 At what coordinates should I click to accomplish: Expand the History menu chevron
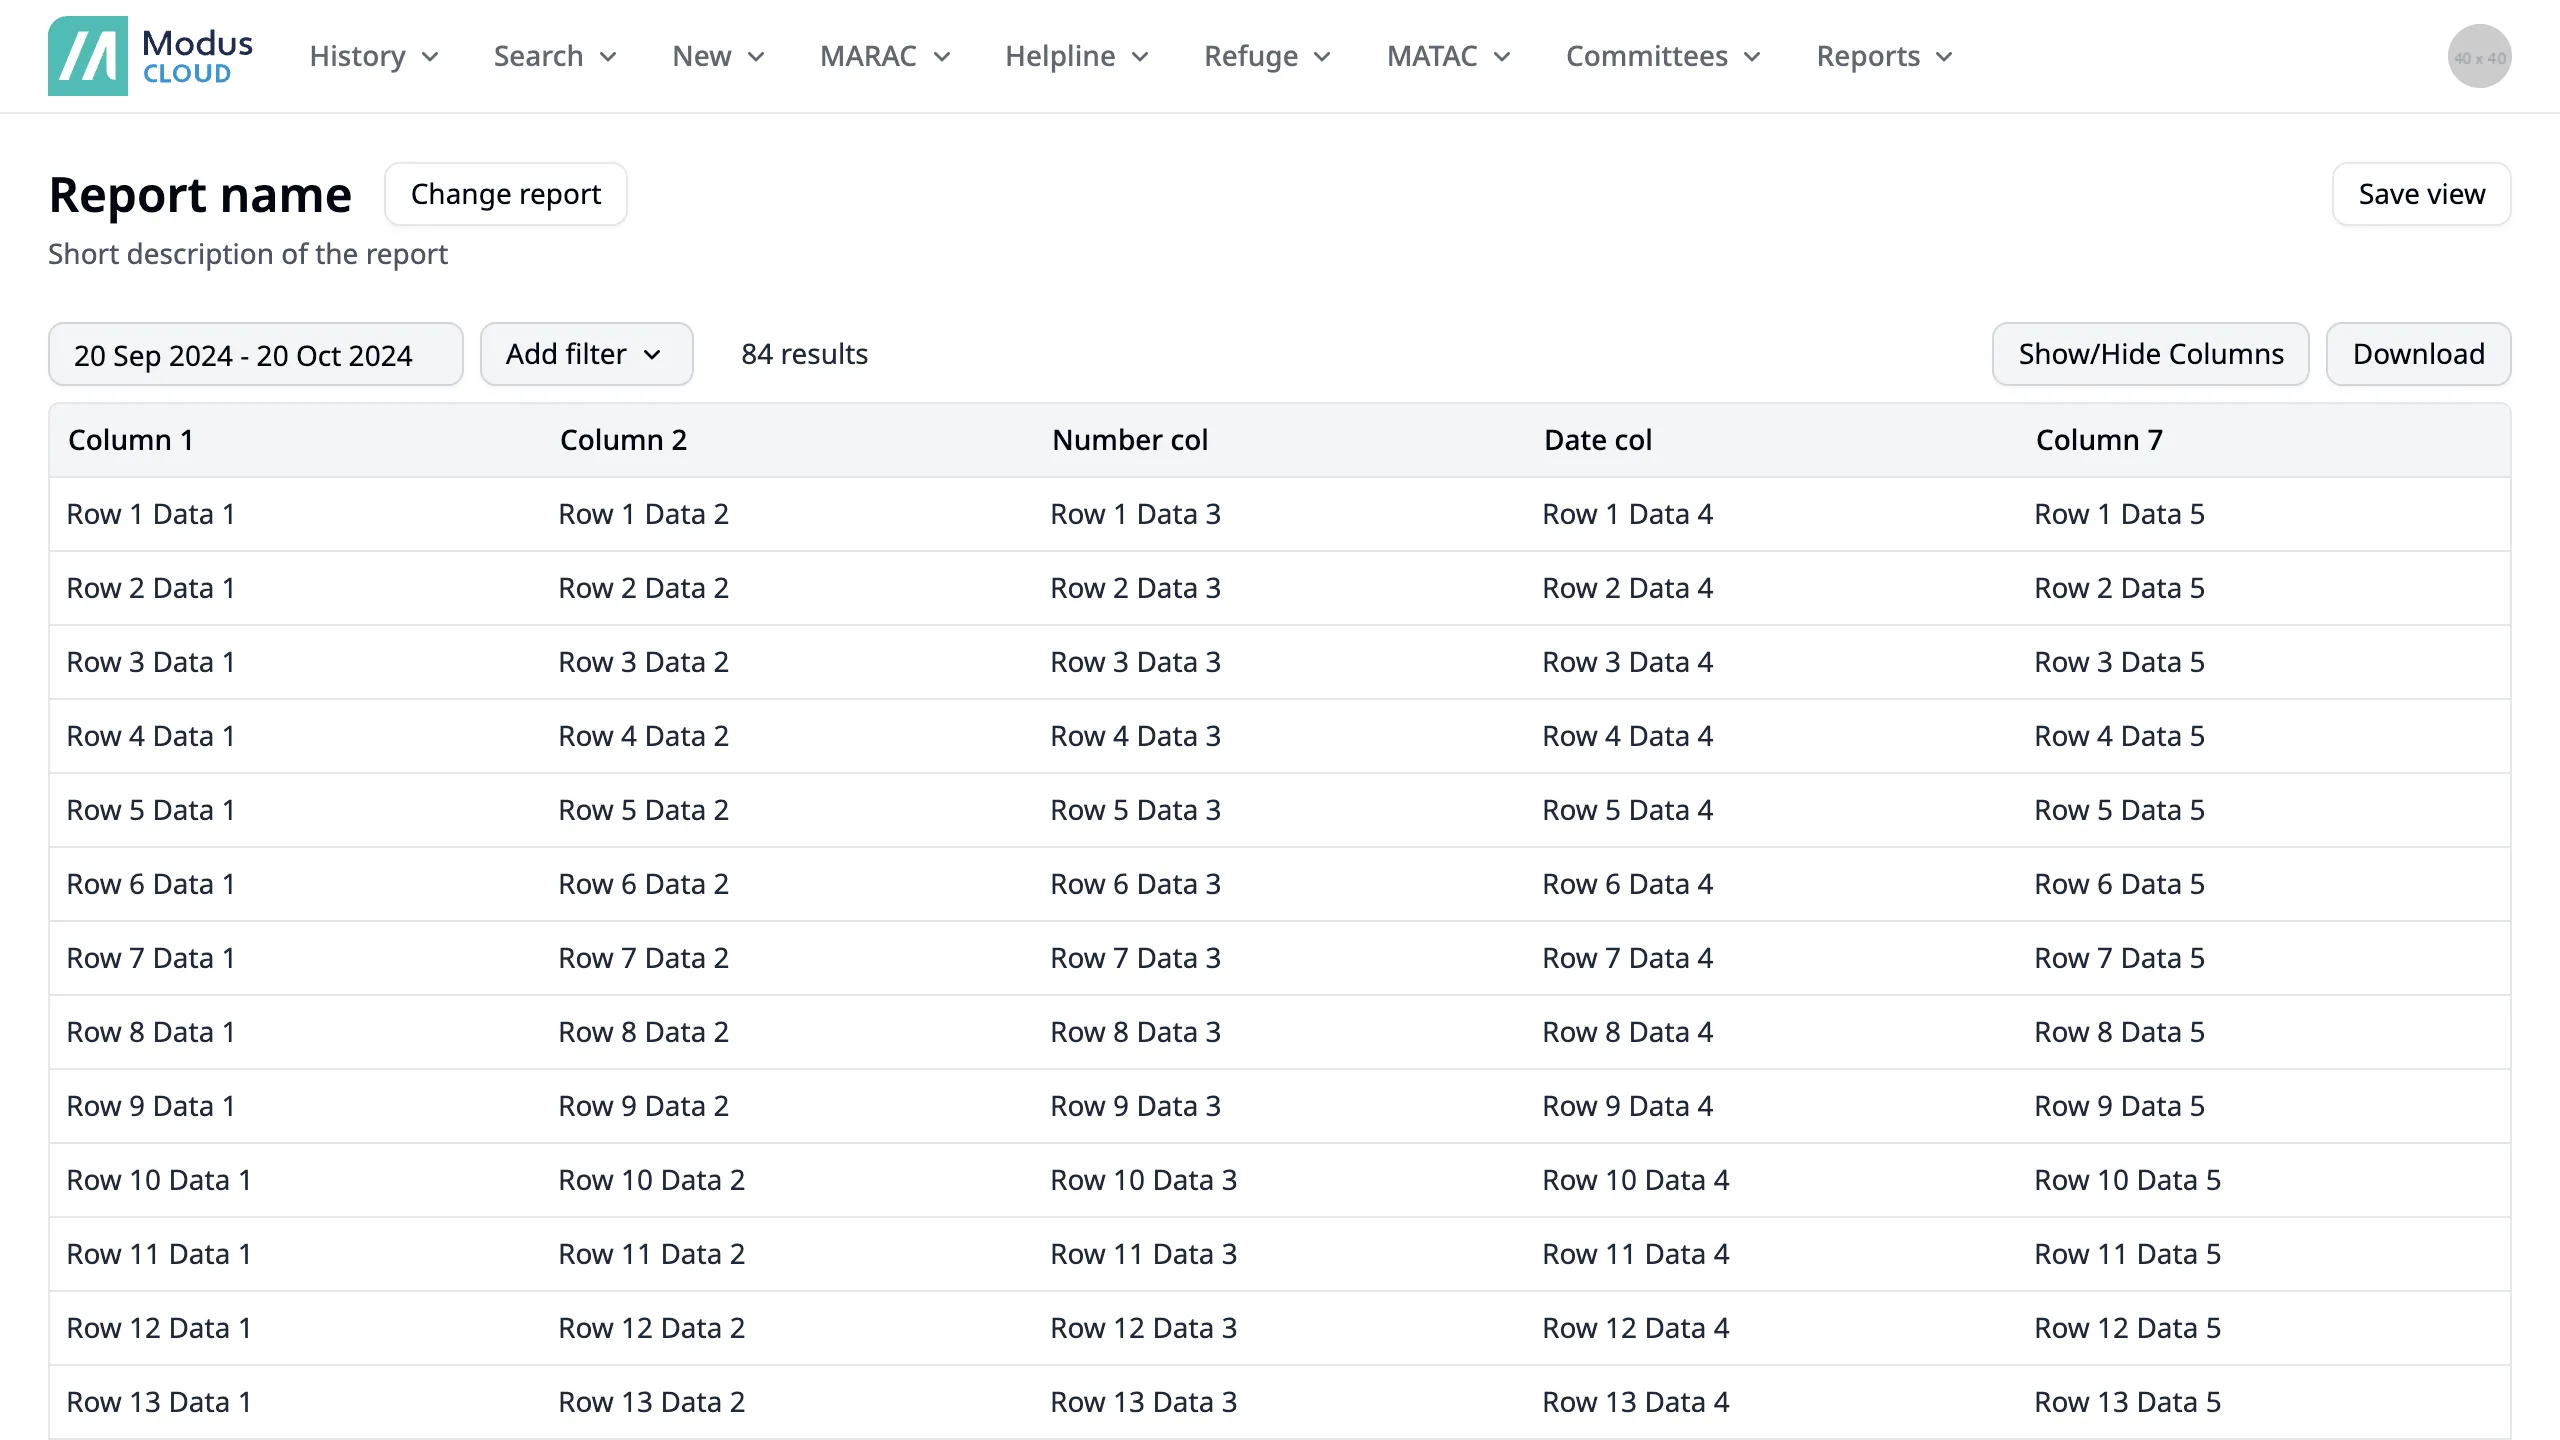[431, 57]
